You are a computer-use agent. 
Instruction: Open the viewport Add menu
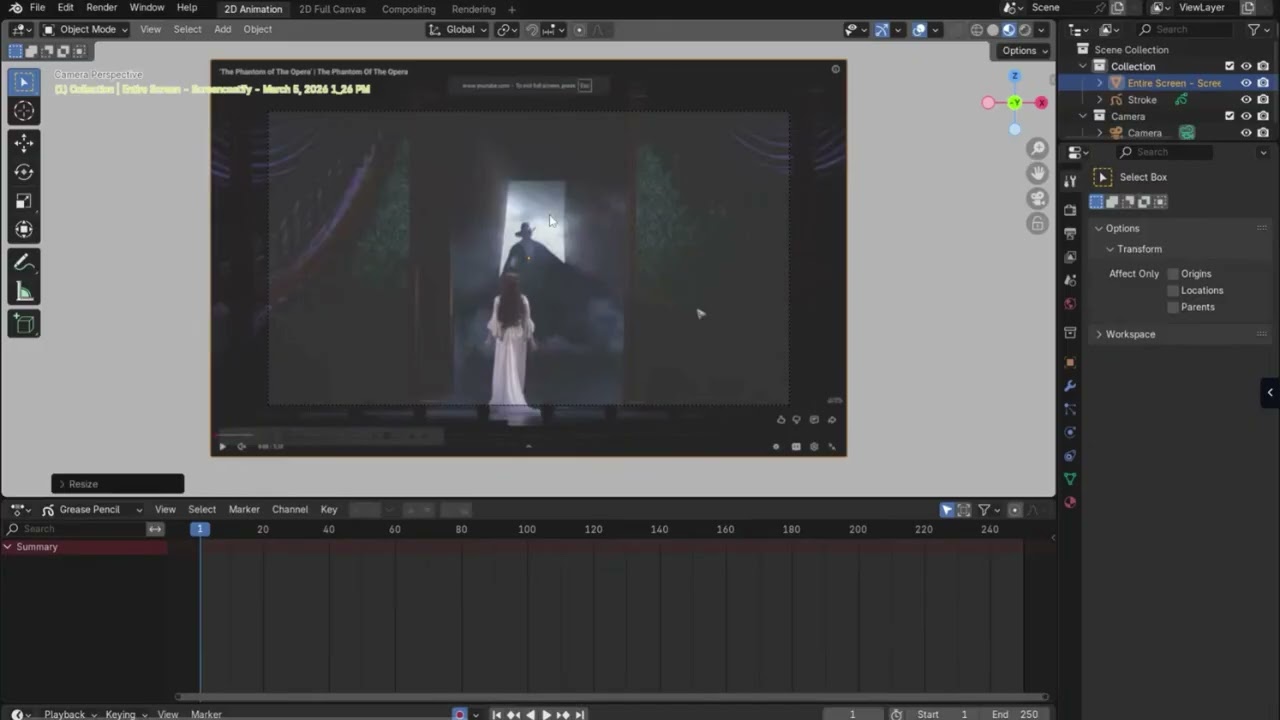point(222,30)
